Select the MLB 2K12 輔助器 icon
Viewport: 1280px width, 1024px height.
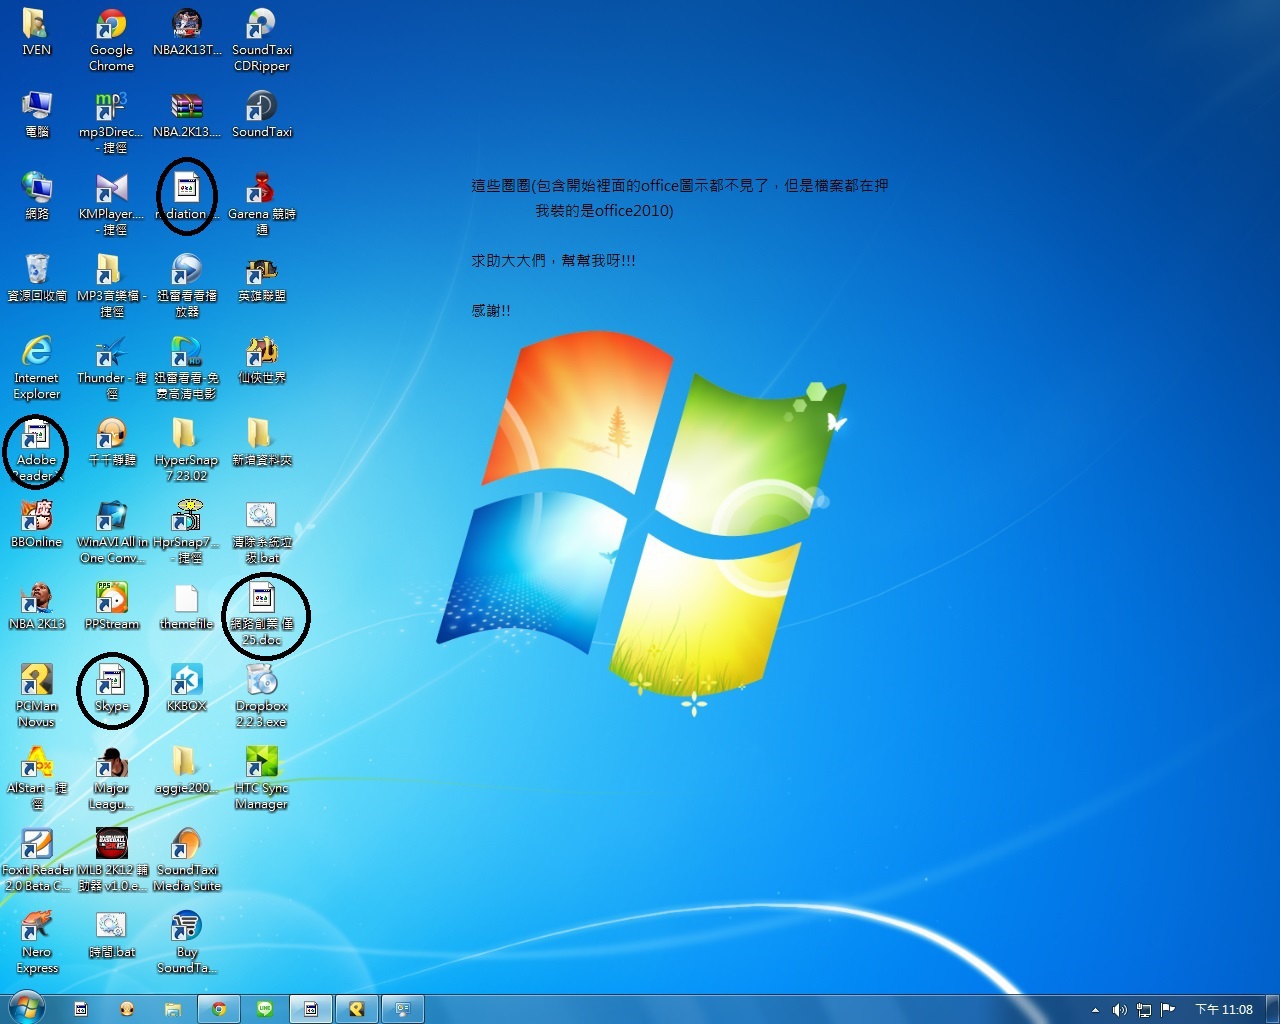click(x=111, y=860)
